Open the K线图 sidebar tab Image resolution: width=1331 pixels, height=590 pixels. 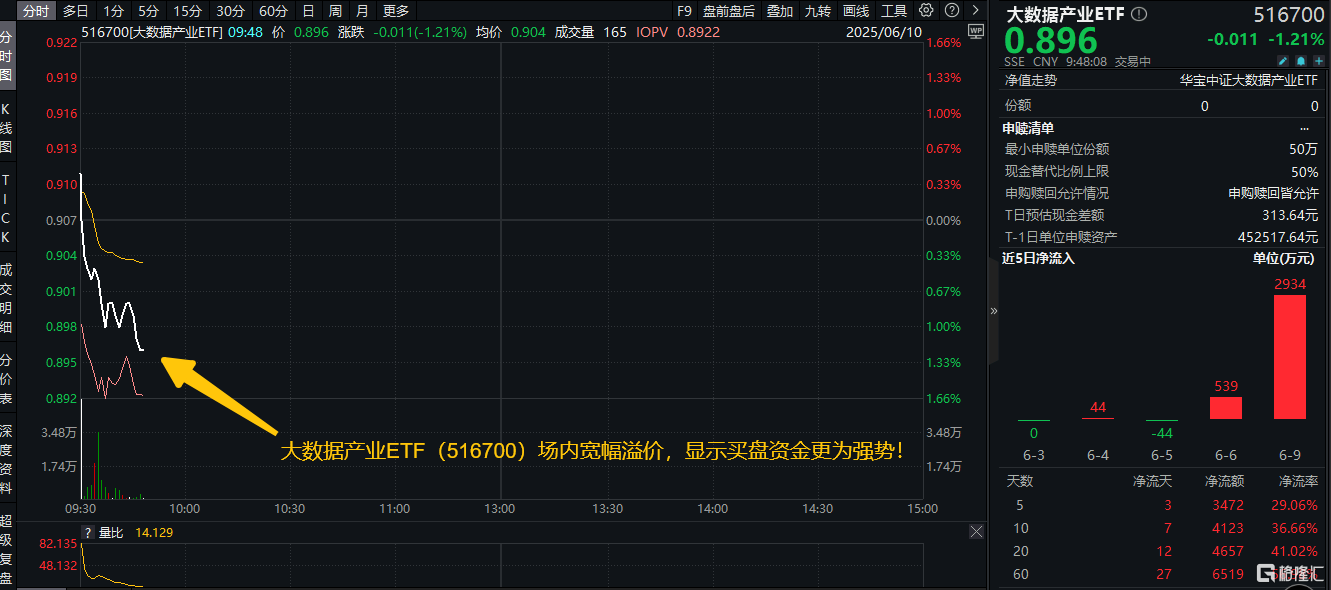click(x=7, y=126)
